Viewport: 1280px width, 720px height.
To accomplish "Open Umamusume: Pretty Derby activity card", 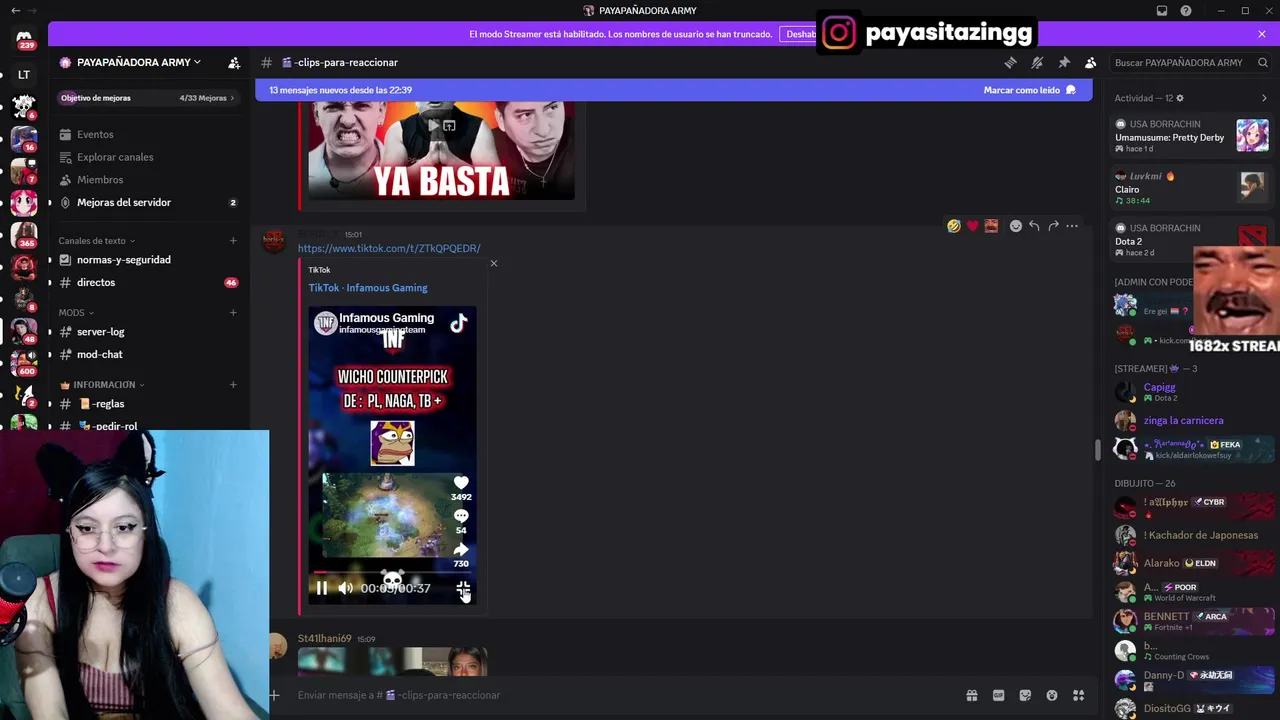I will click(1192, 136).
